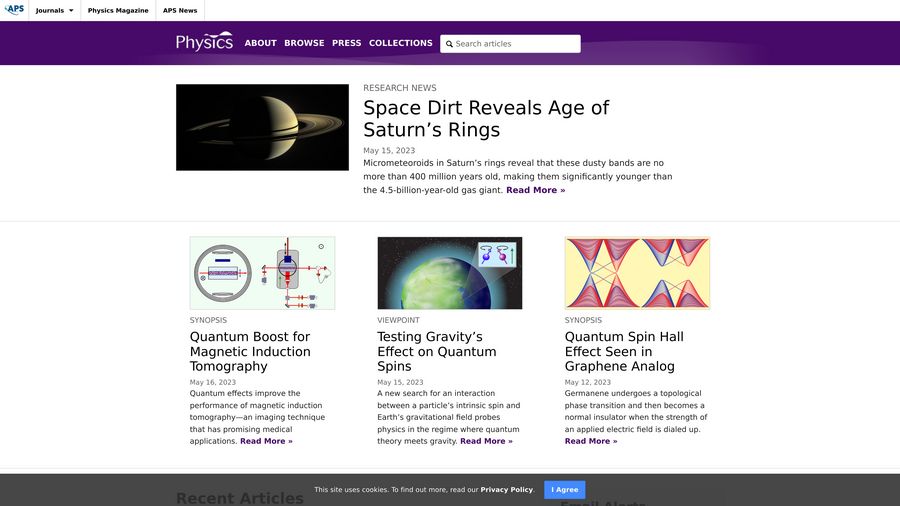Open the Physics Magazine tab
Viewport: 900px width, 506px height.
(x=118, y=10)
